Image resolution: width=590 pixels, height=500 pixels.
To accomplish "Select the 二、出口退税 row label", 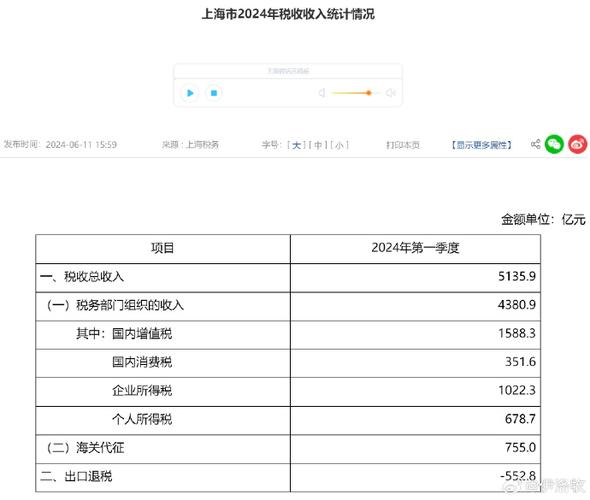I will click(x=76, y=476).
